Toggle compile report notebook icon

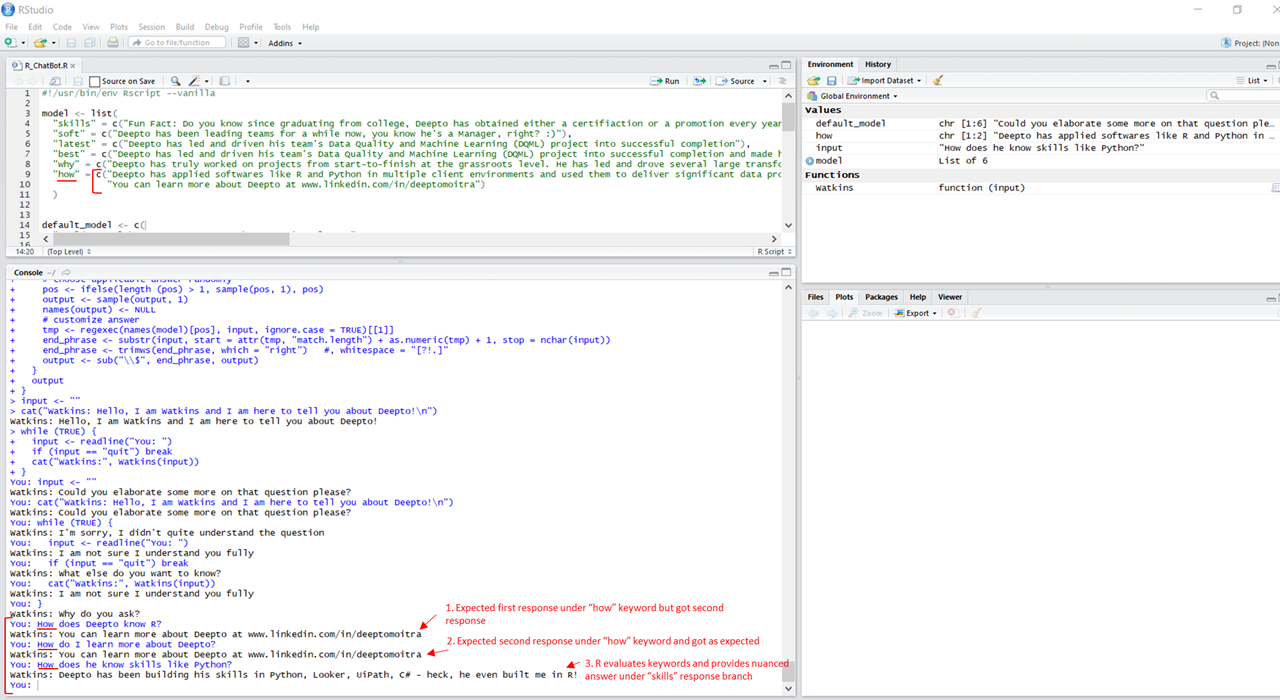[x=224, y=81]
